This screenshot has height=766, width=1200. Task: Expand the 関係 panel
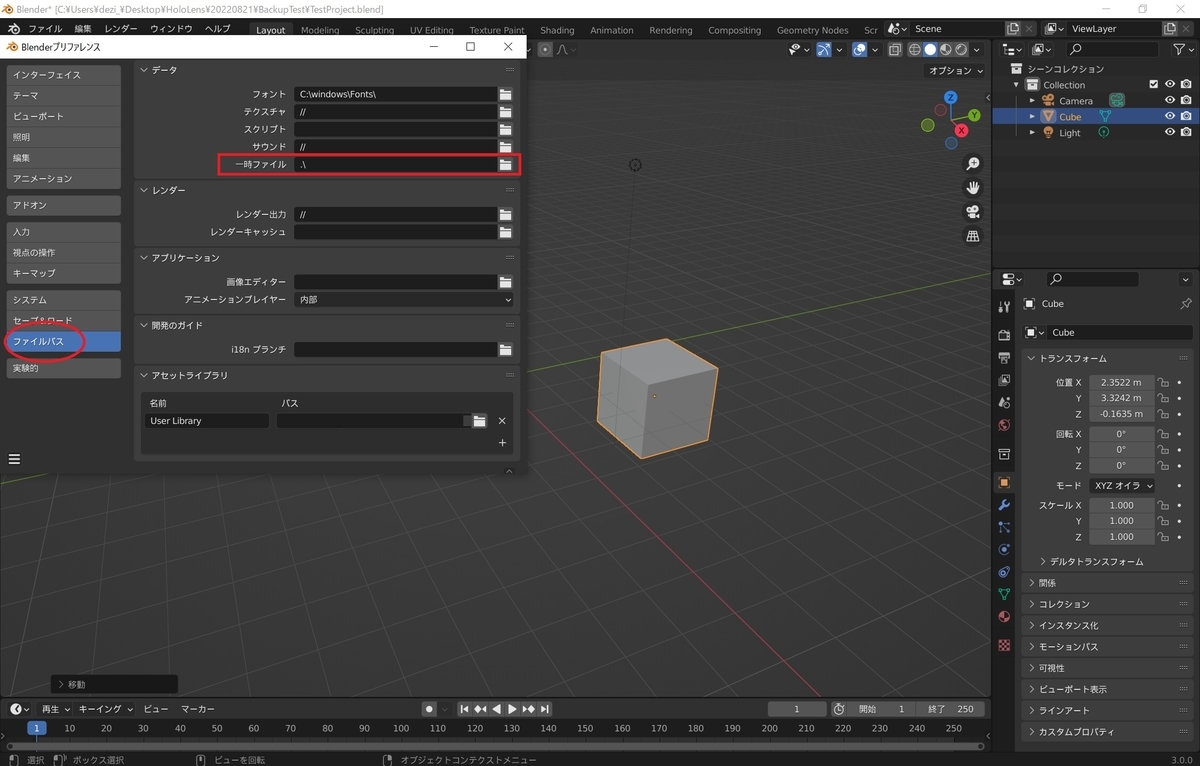1108,582
